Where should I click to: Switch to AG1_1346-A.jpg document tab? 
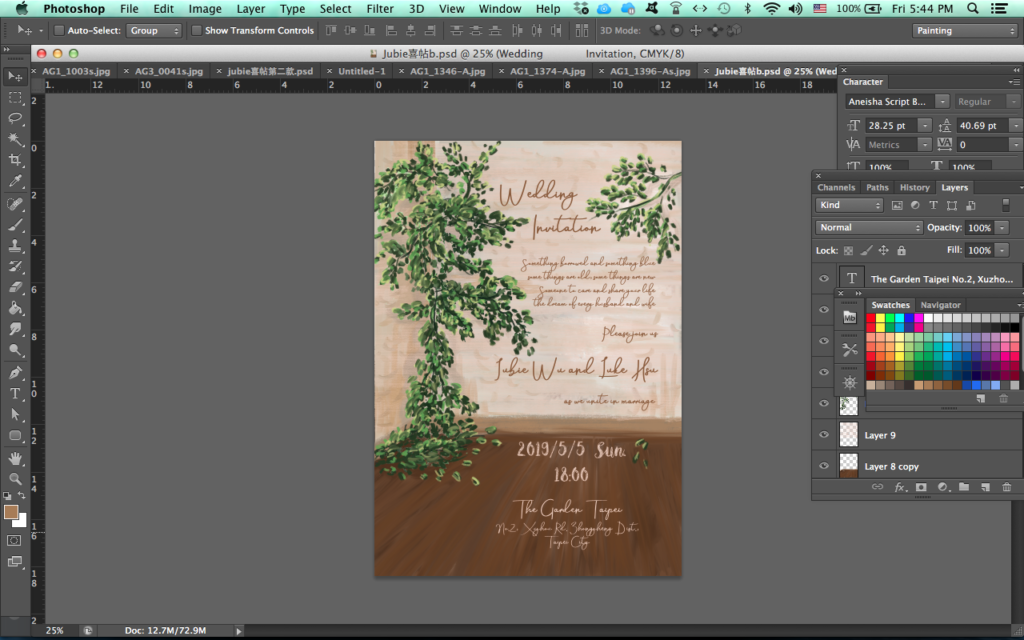pyautogui.click(x=448, y=72)
